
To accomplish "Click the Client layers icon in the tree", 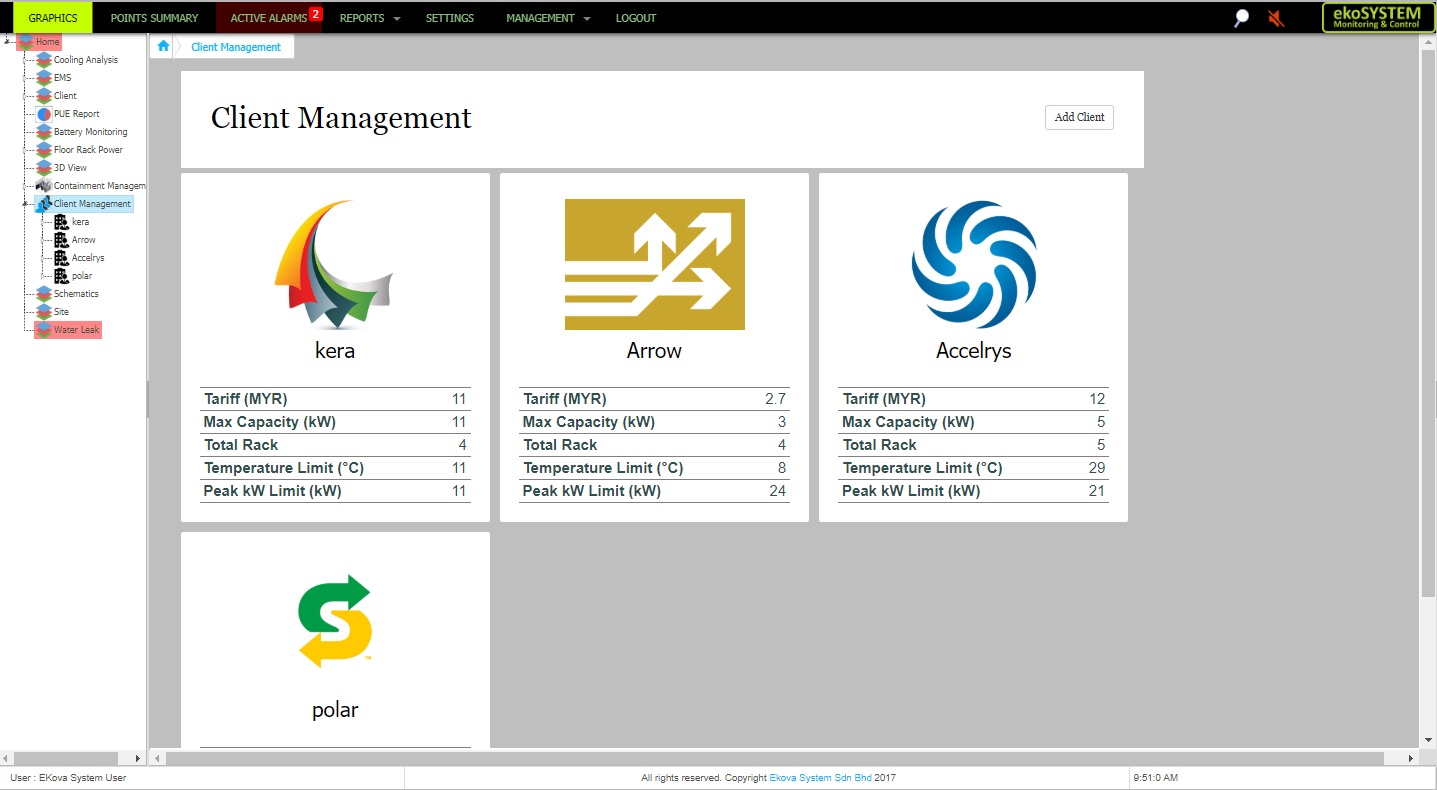I will (43, 96).
